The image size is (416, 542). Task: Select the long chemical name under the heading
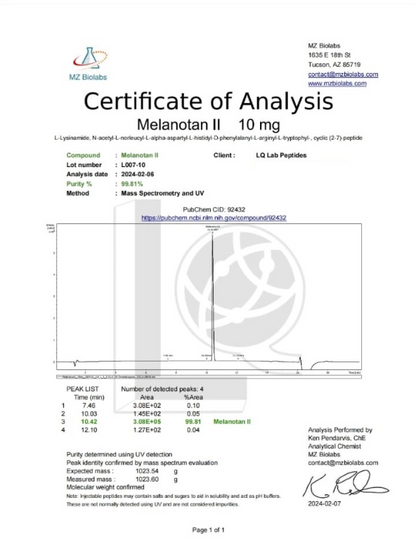tap(208, 138)
